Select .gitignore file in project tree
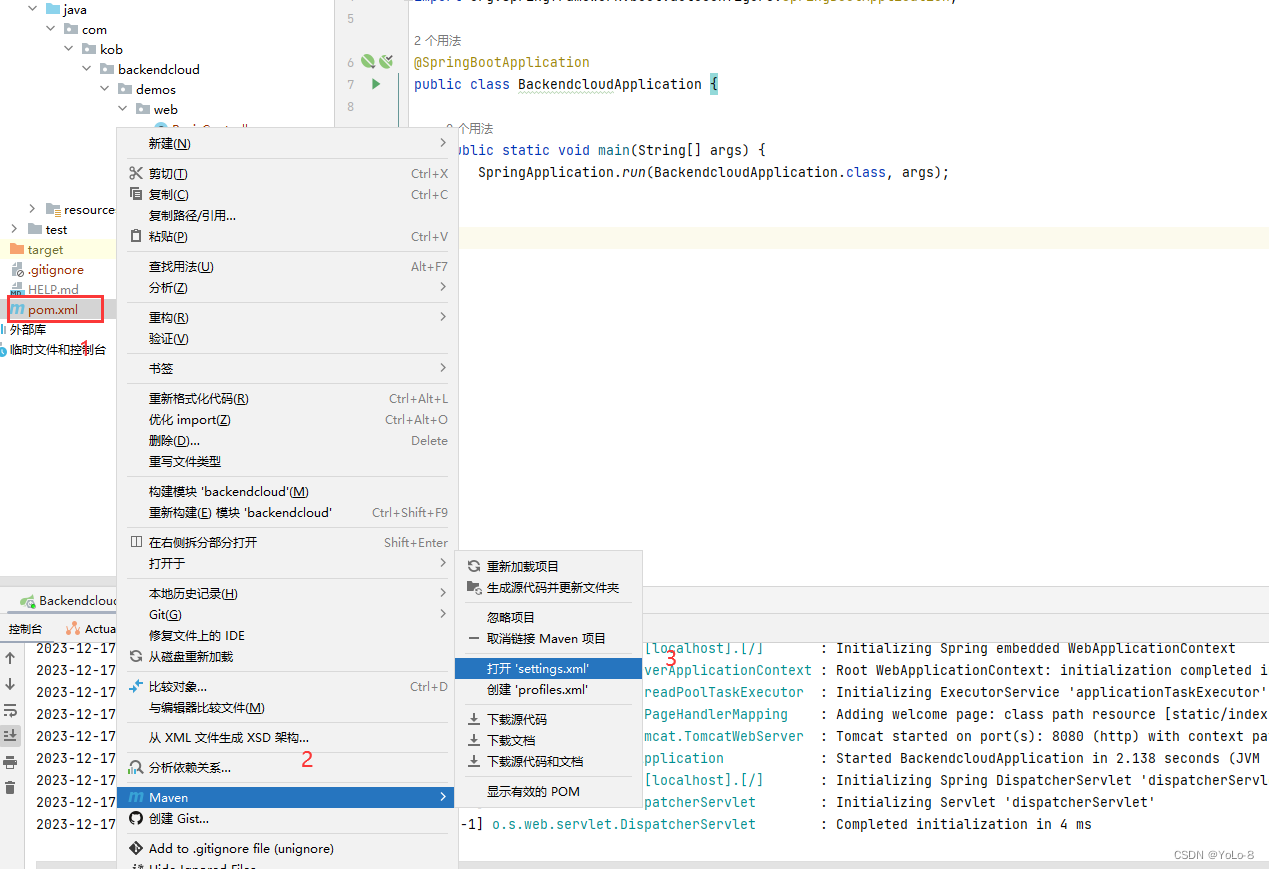The height and width of the screenshot is (869, 1269). pyautogui.click(x=55, y=269)
